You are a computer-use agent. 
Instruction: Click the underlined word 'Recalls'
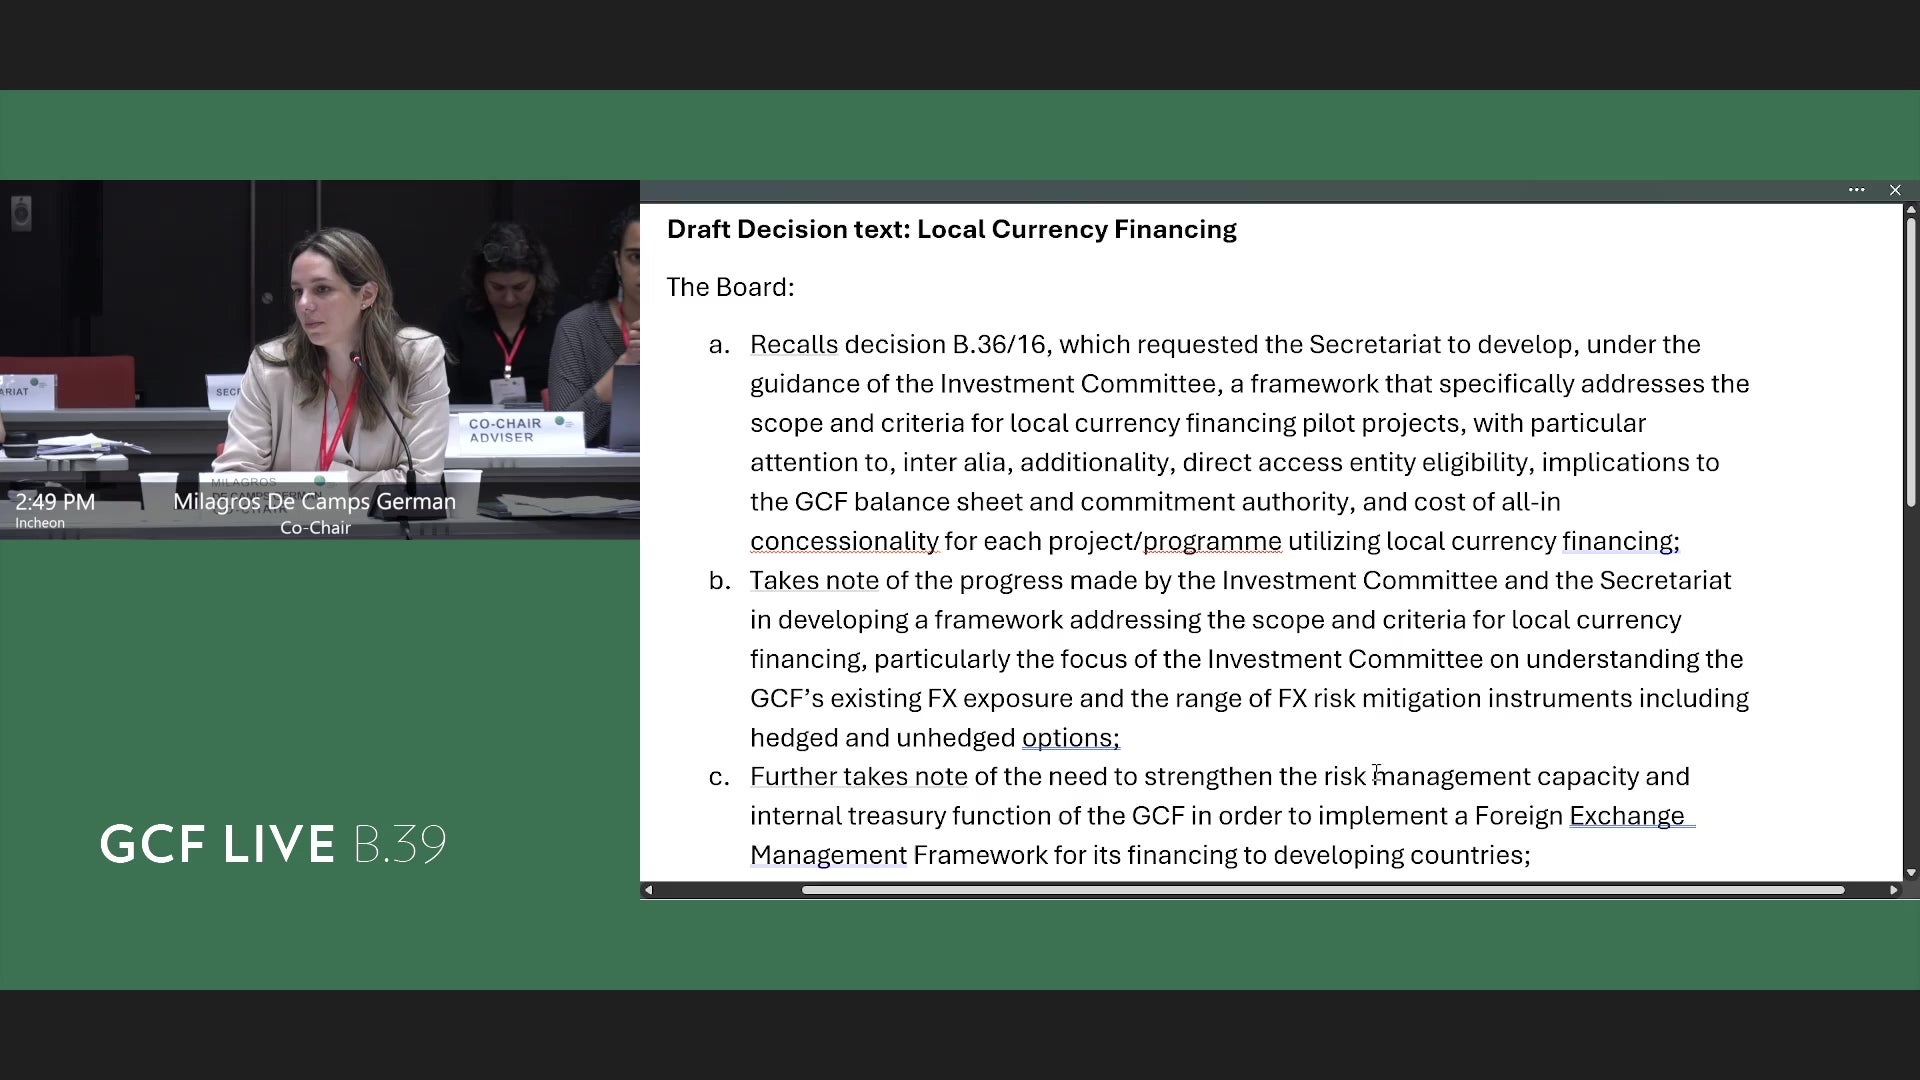[794, 344]
